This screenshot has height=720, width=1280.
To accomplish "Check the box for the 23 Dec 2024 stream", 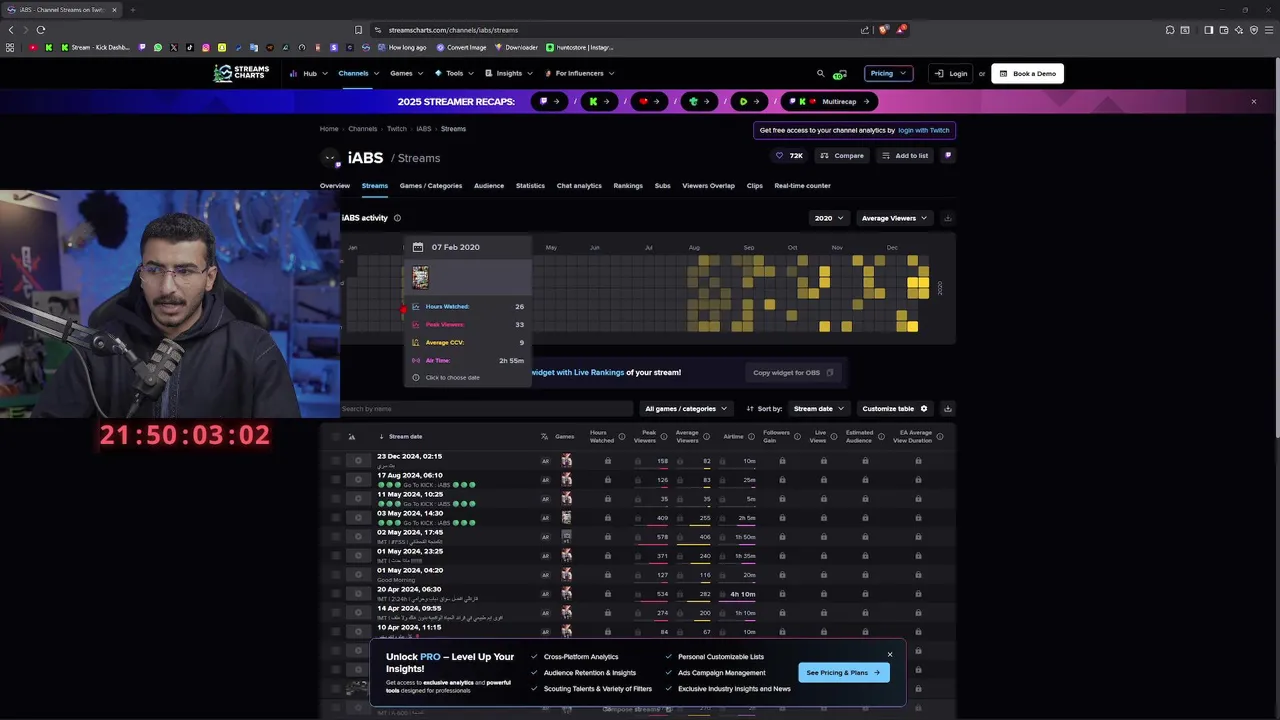I will pos(335,461).
